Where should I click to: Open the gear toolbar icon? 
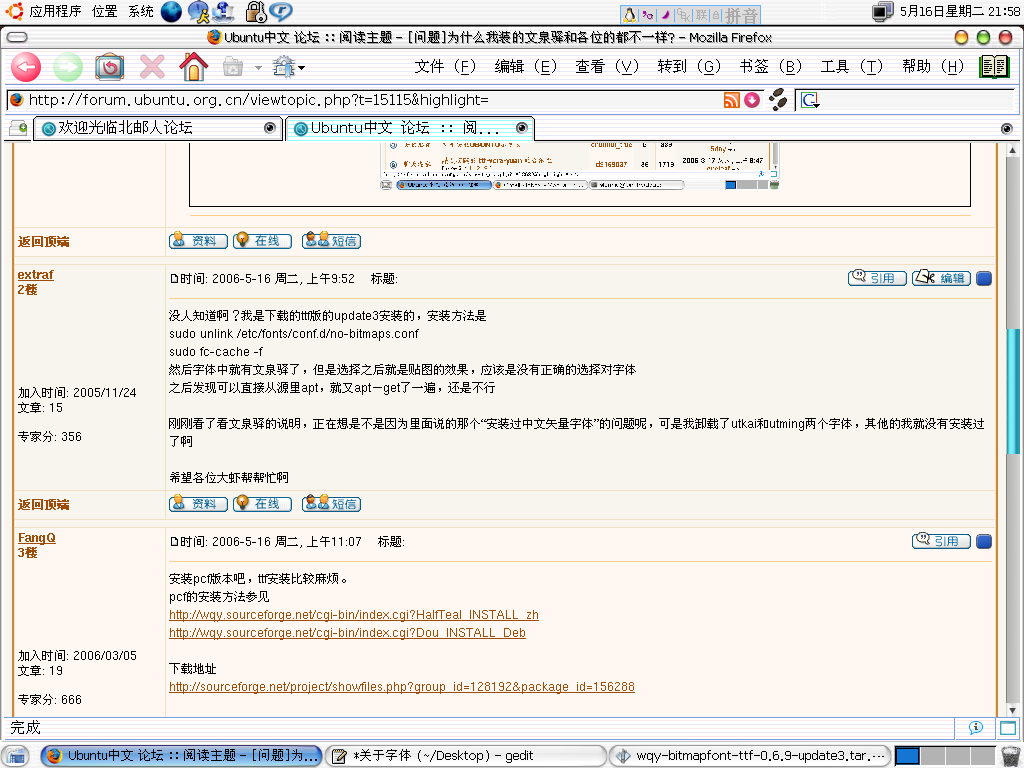[284, 66]
